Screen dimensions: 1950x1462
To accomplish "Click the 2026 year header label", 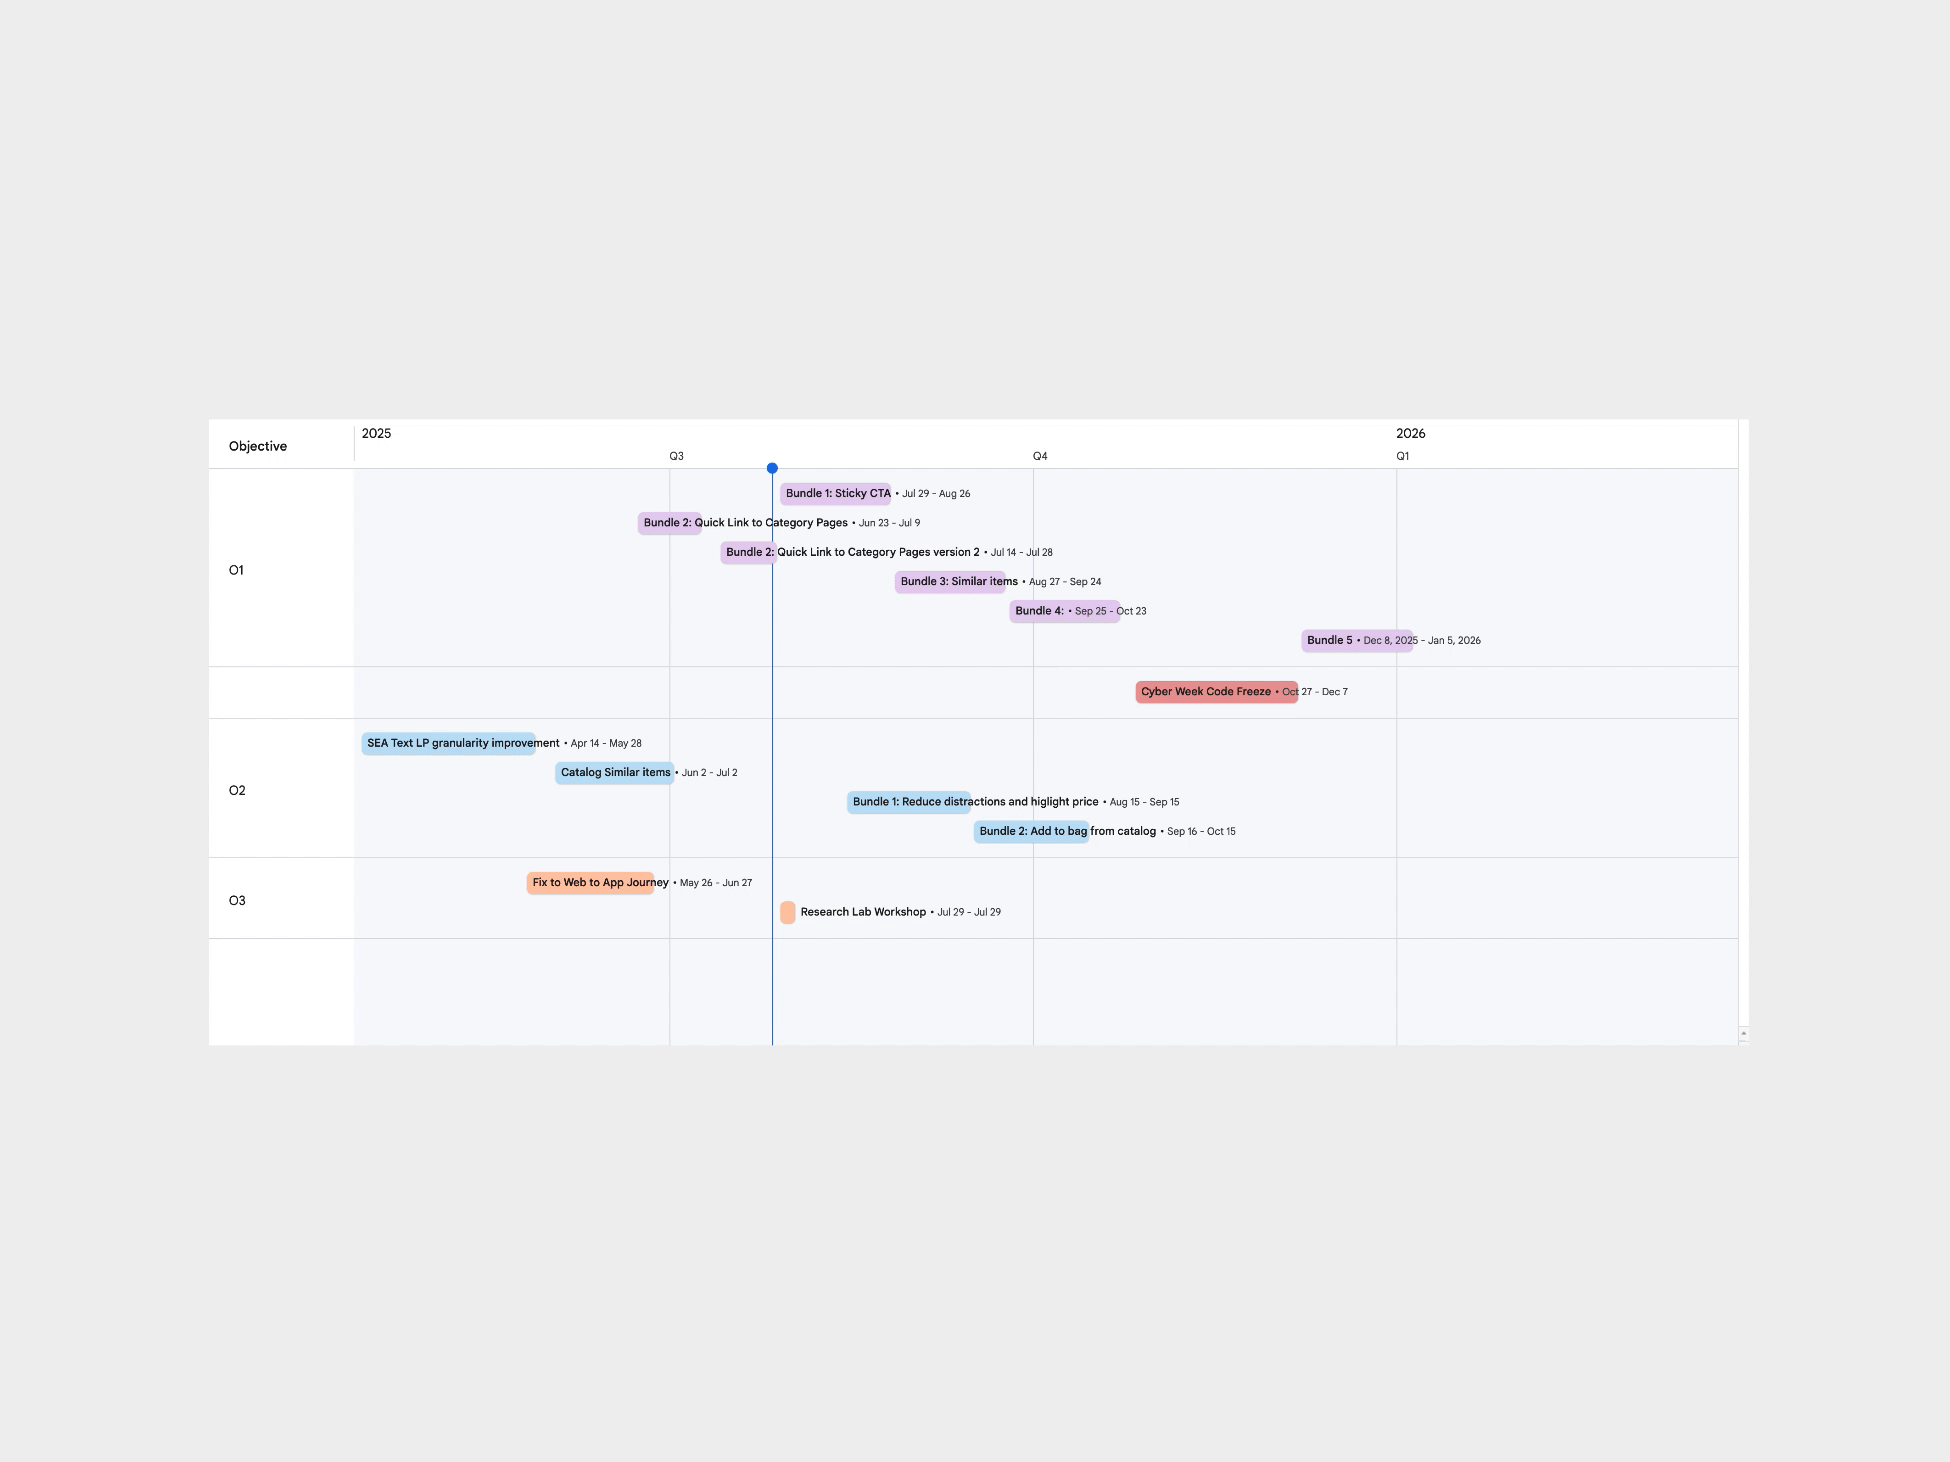I will click(x=1410, y=433).
